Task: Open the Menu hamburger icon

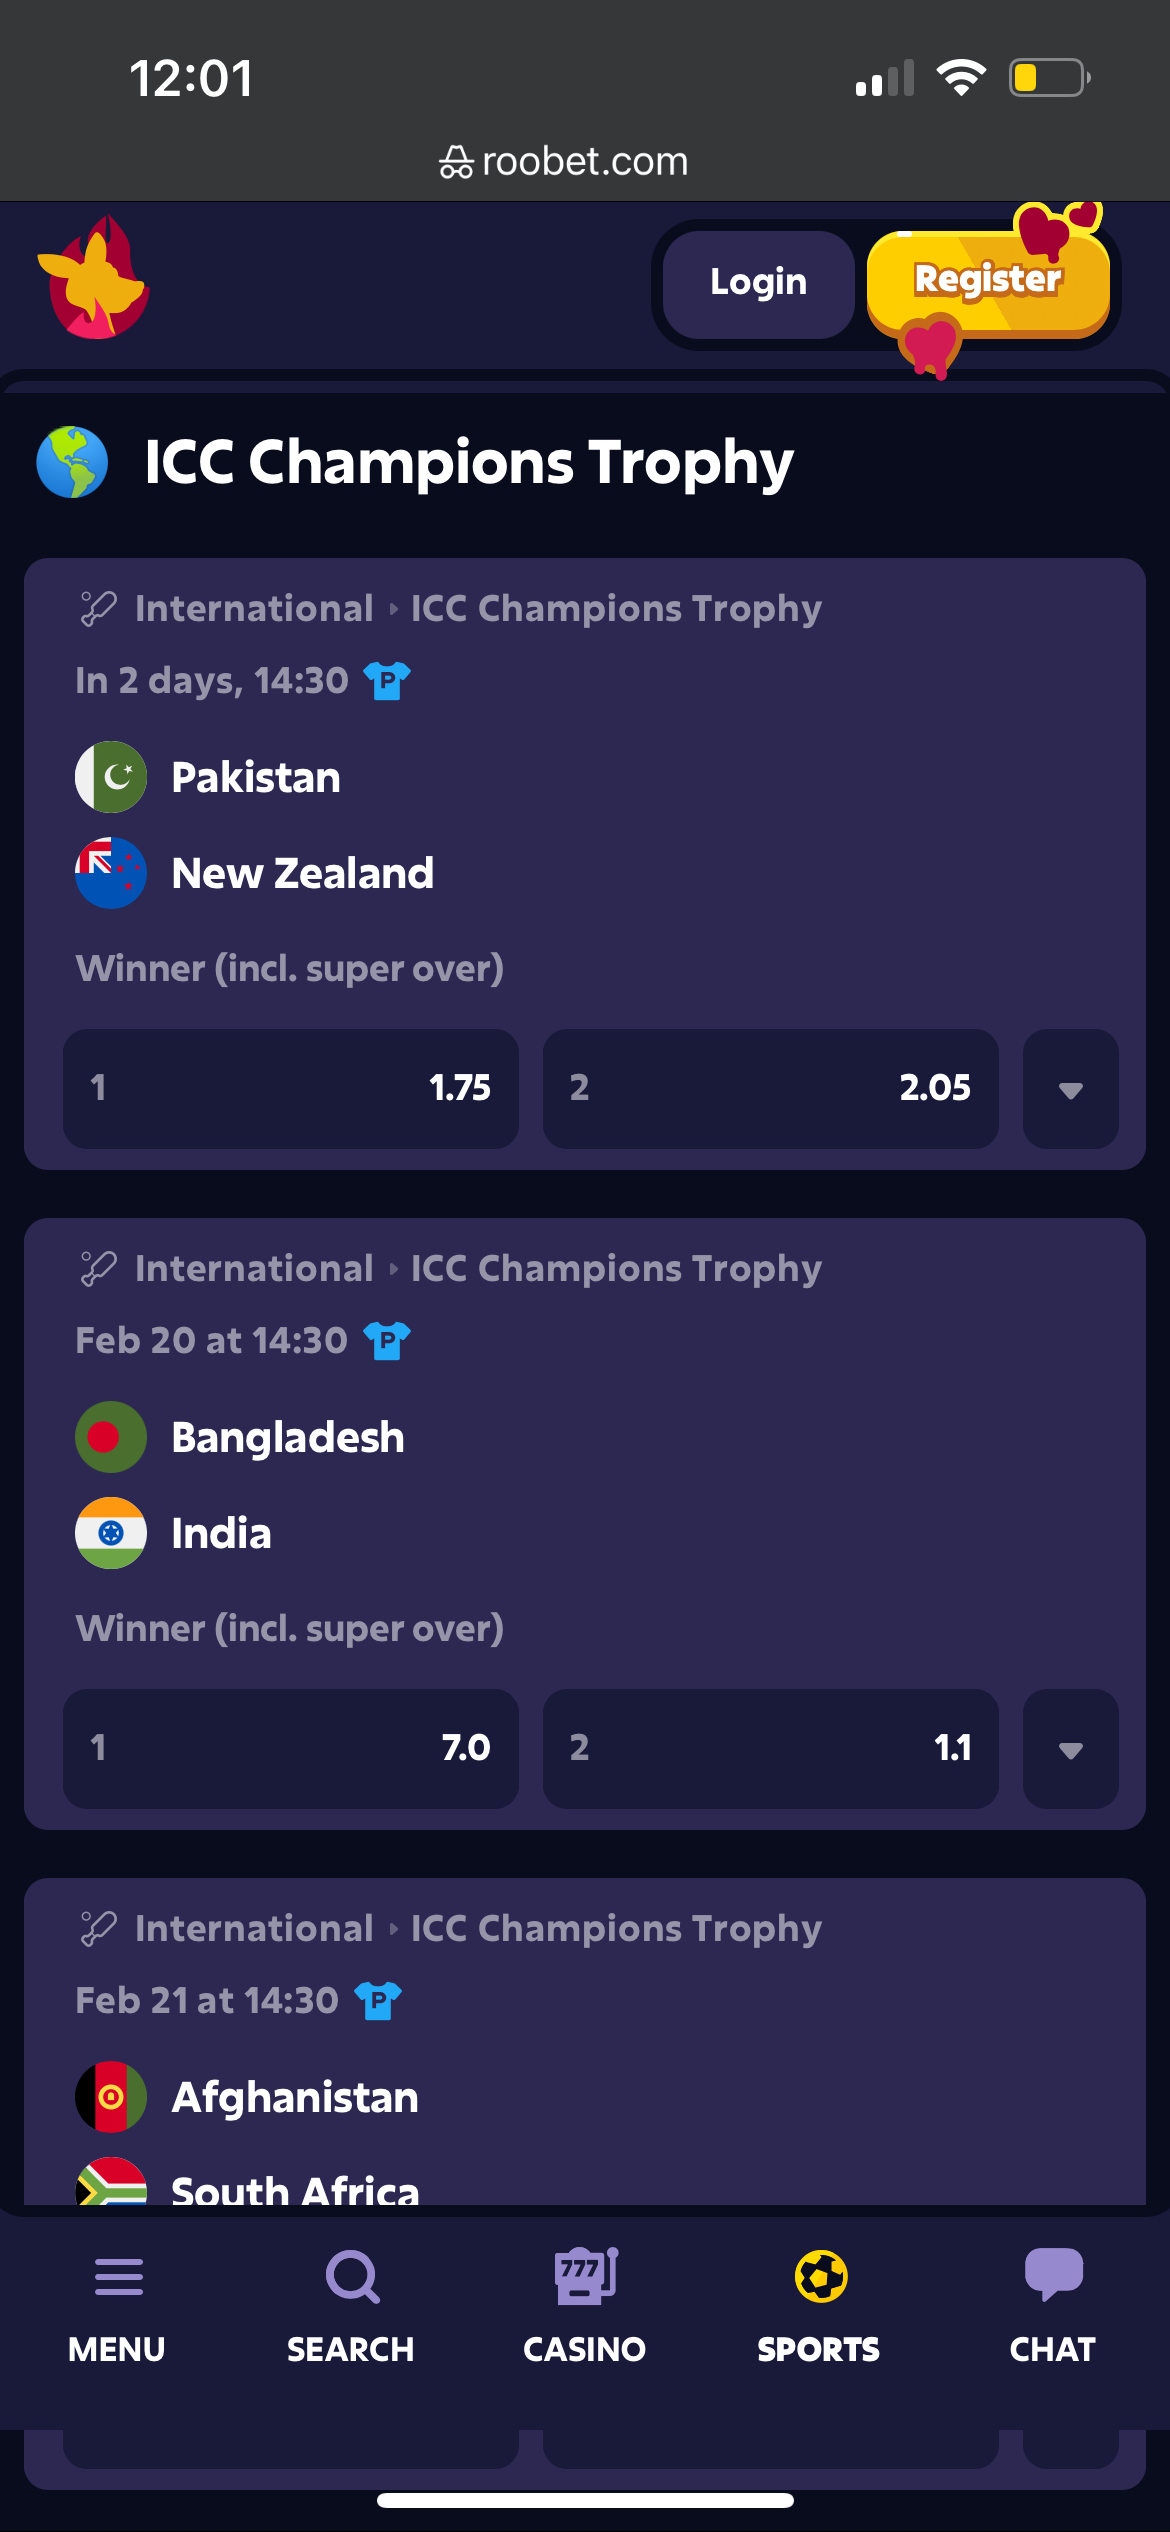Action: [118, 2300]
